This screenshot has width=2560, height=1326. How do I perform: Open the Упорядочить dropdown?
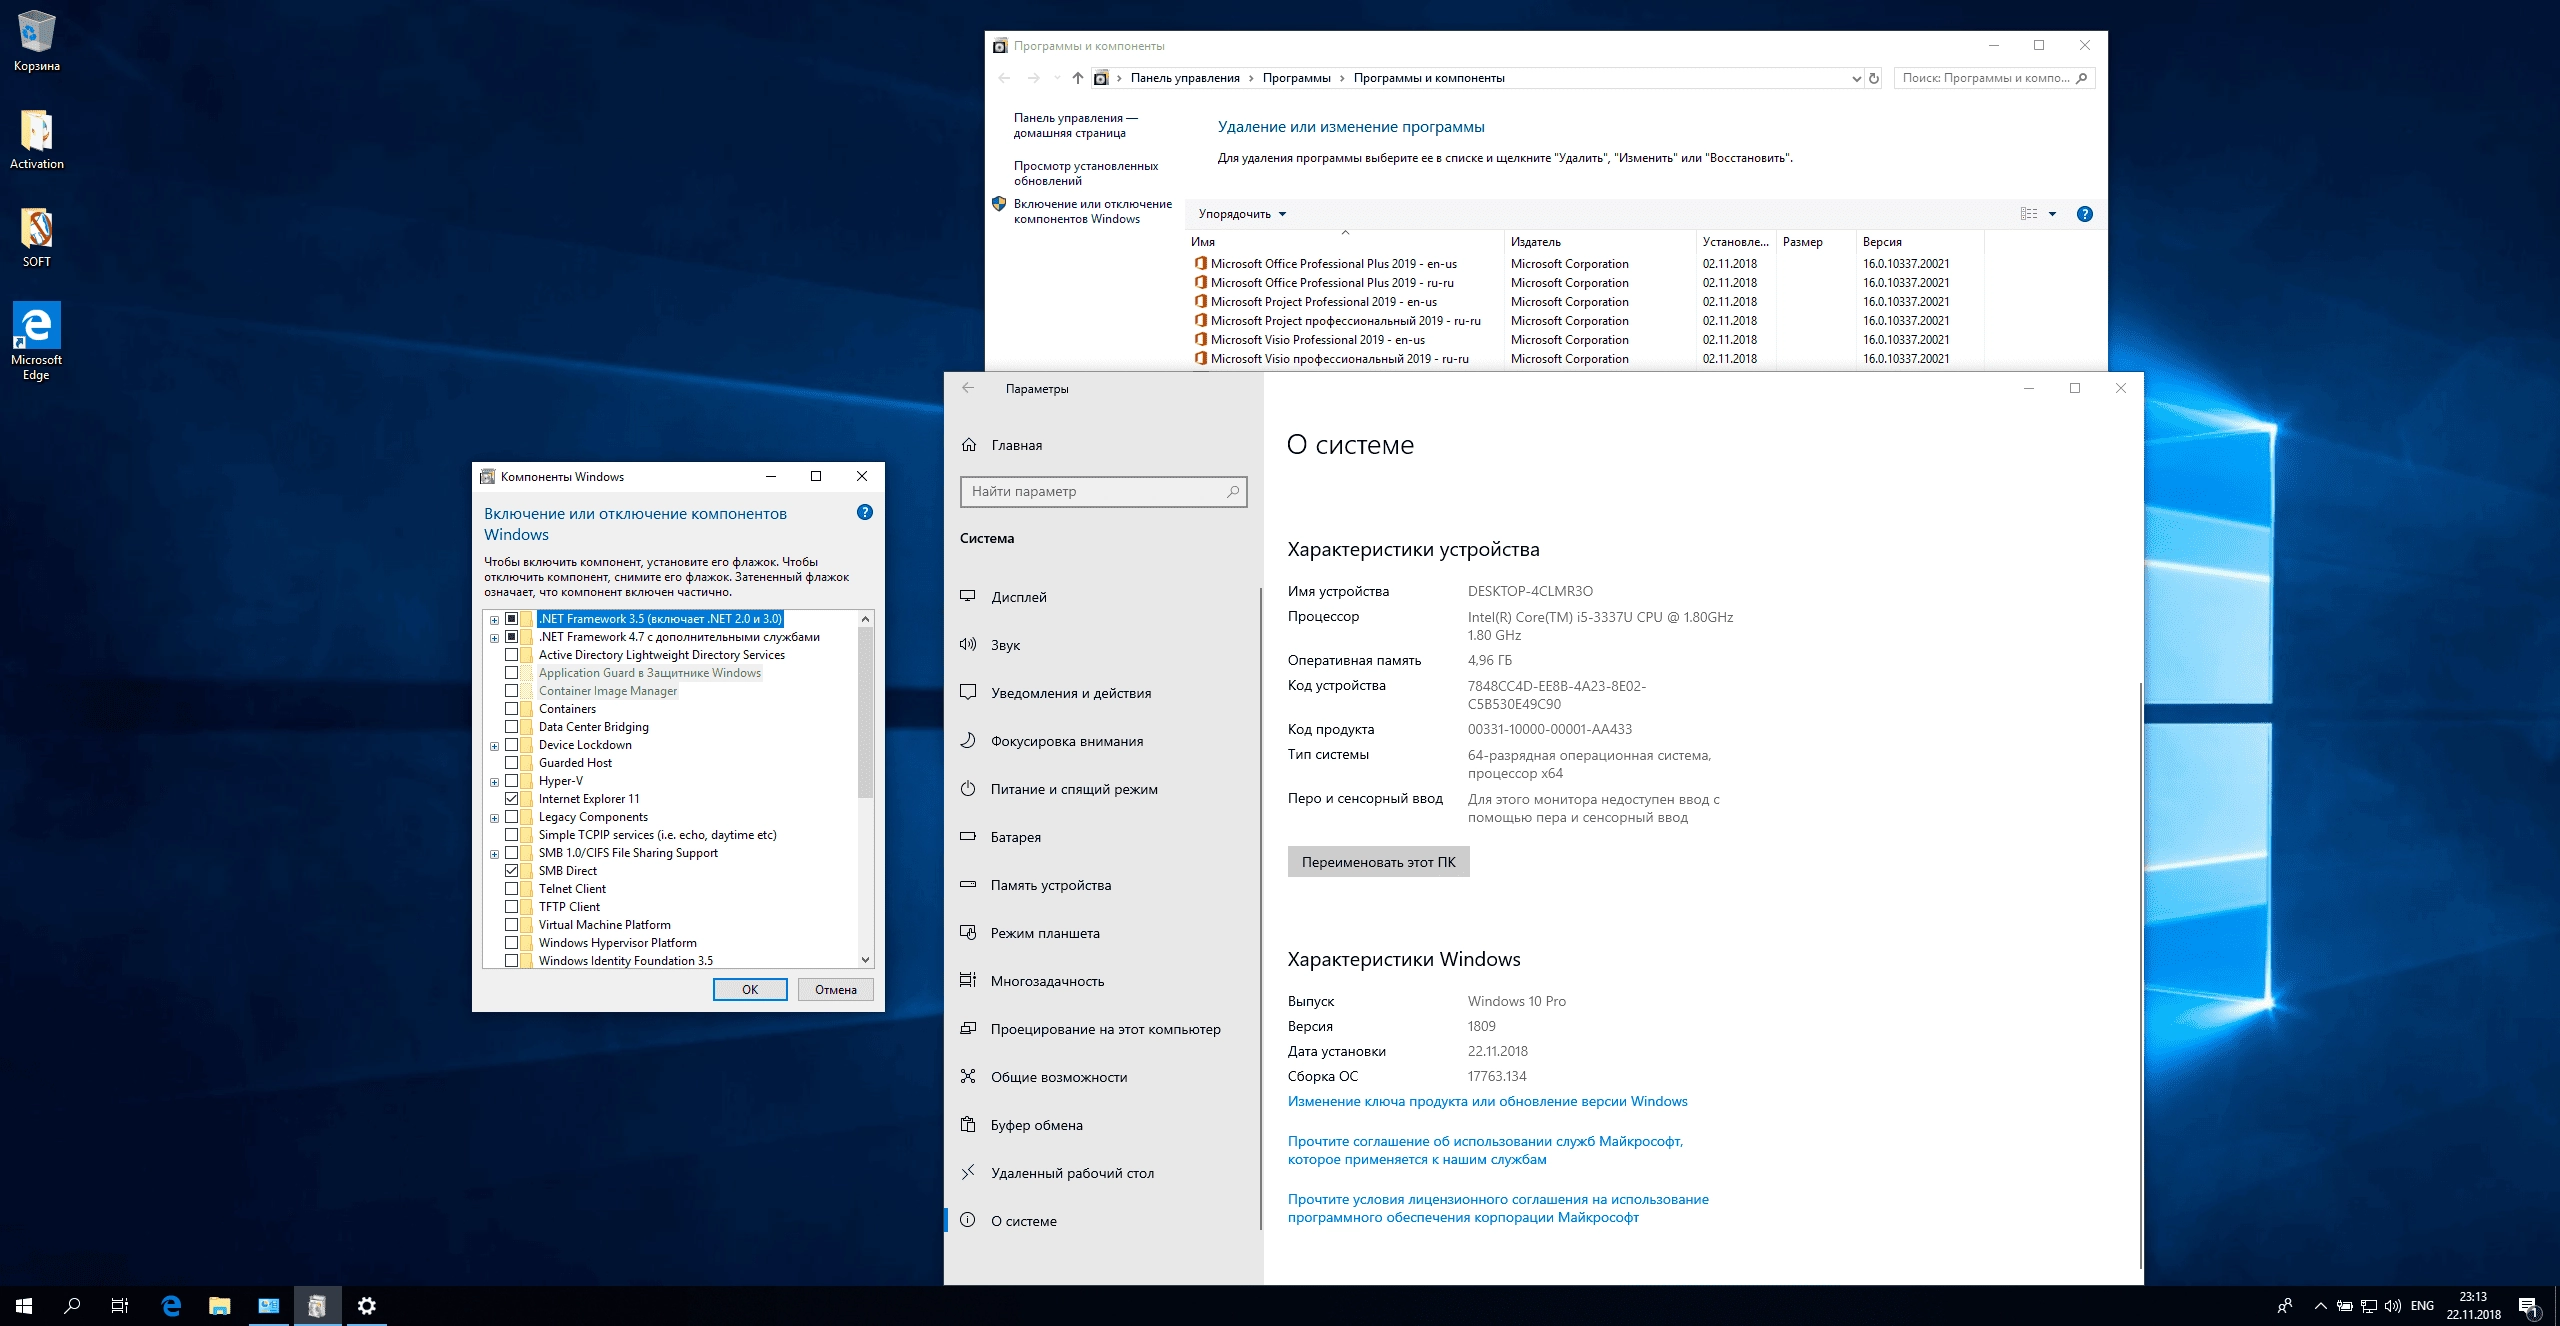point(1242,214)
